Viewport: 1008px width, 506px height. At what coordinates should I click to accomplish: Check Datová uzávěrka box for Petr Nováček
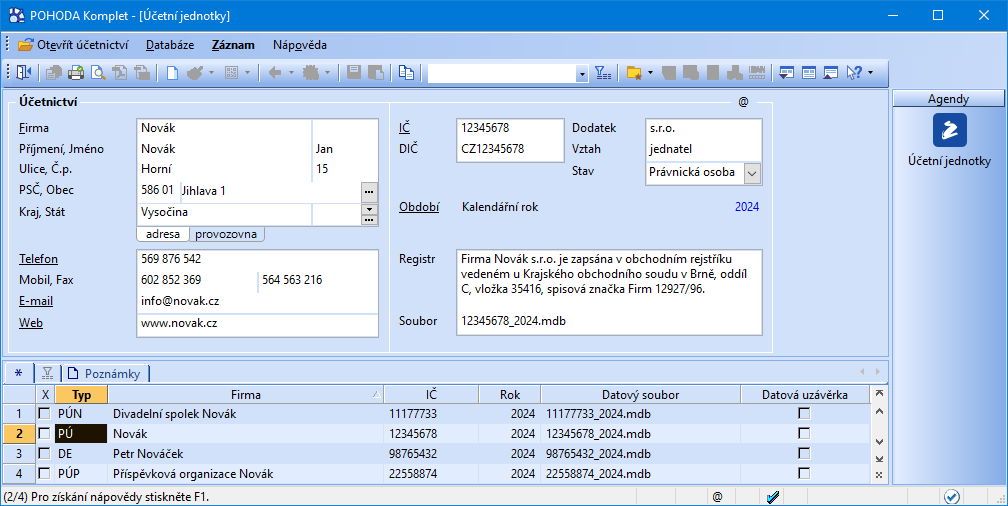[803, 453]
